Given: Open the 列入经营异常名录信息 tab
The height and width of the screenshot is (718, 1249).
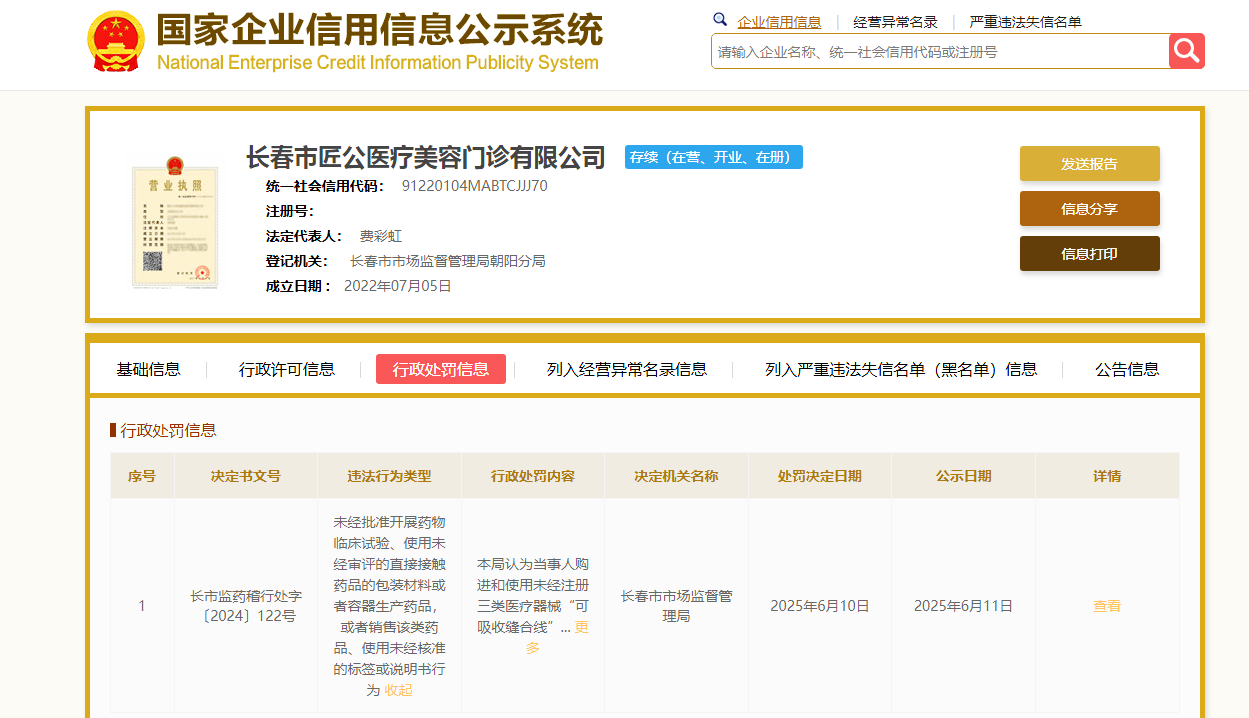Looking at the screenshot, I should pyautogui.click(x=626, y=369).
